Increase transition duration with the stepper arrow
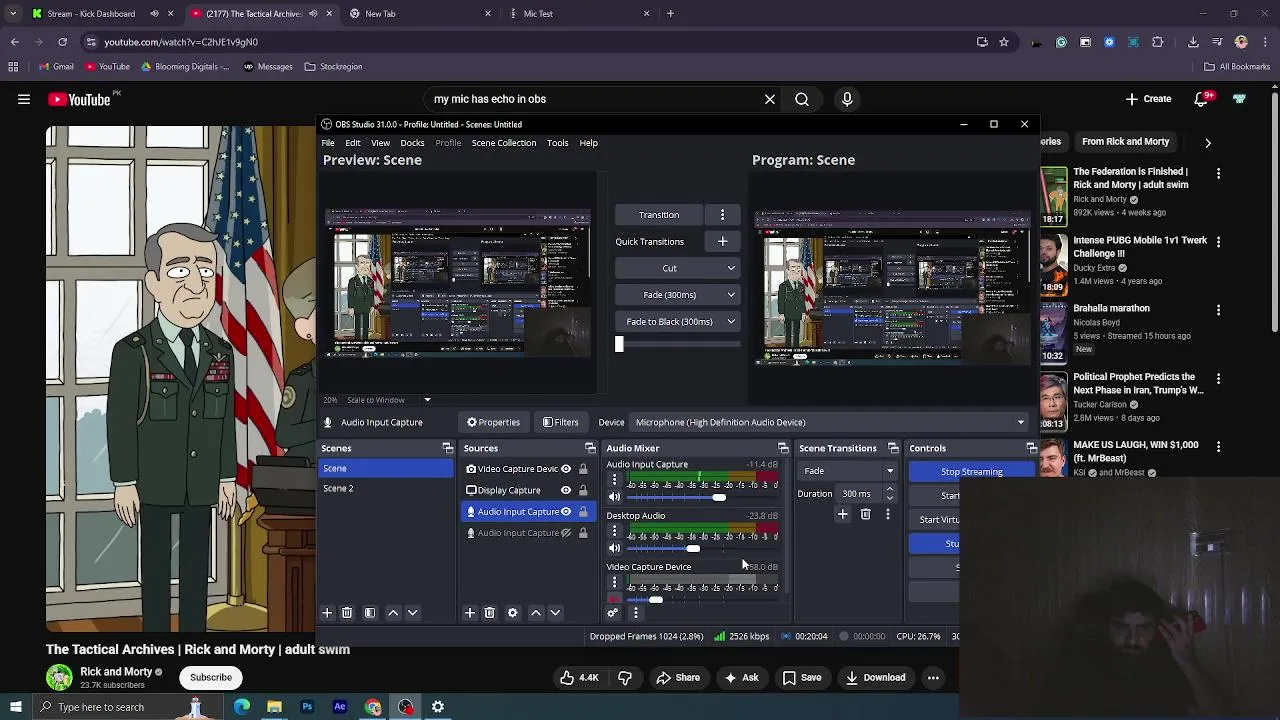 pyautogui.click(x=890, y=490)
